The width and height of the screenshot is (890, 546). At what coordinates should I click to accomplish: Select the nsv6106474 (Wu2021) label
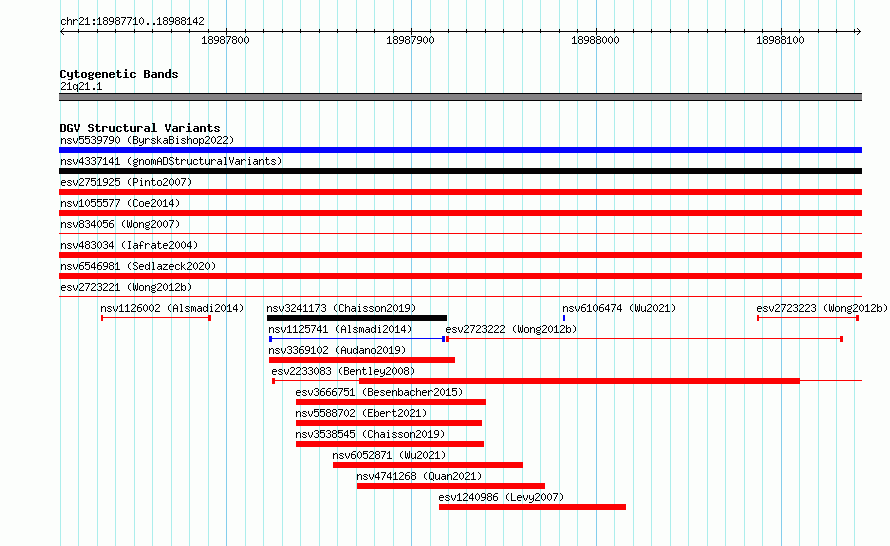619,308
